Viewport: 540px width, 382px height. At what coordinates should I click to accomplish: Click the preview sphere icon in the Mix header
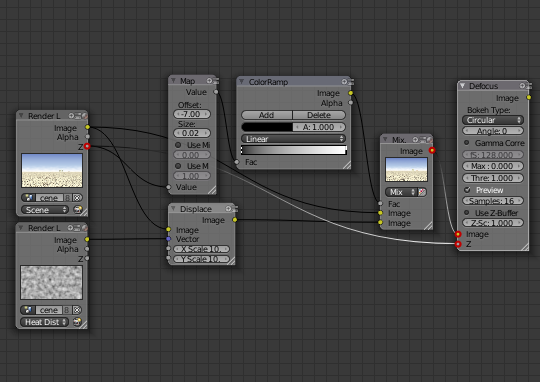[x=429, y=140]
